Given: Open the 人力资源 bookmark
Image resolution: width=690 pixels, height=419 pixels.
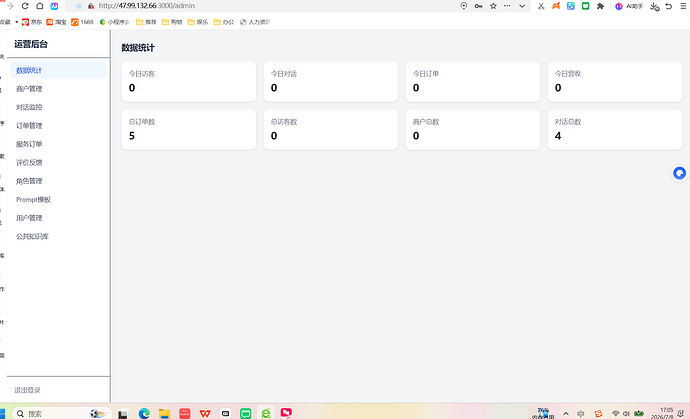Looking at the screenshot, I should (x=255, y=22).
